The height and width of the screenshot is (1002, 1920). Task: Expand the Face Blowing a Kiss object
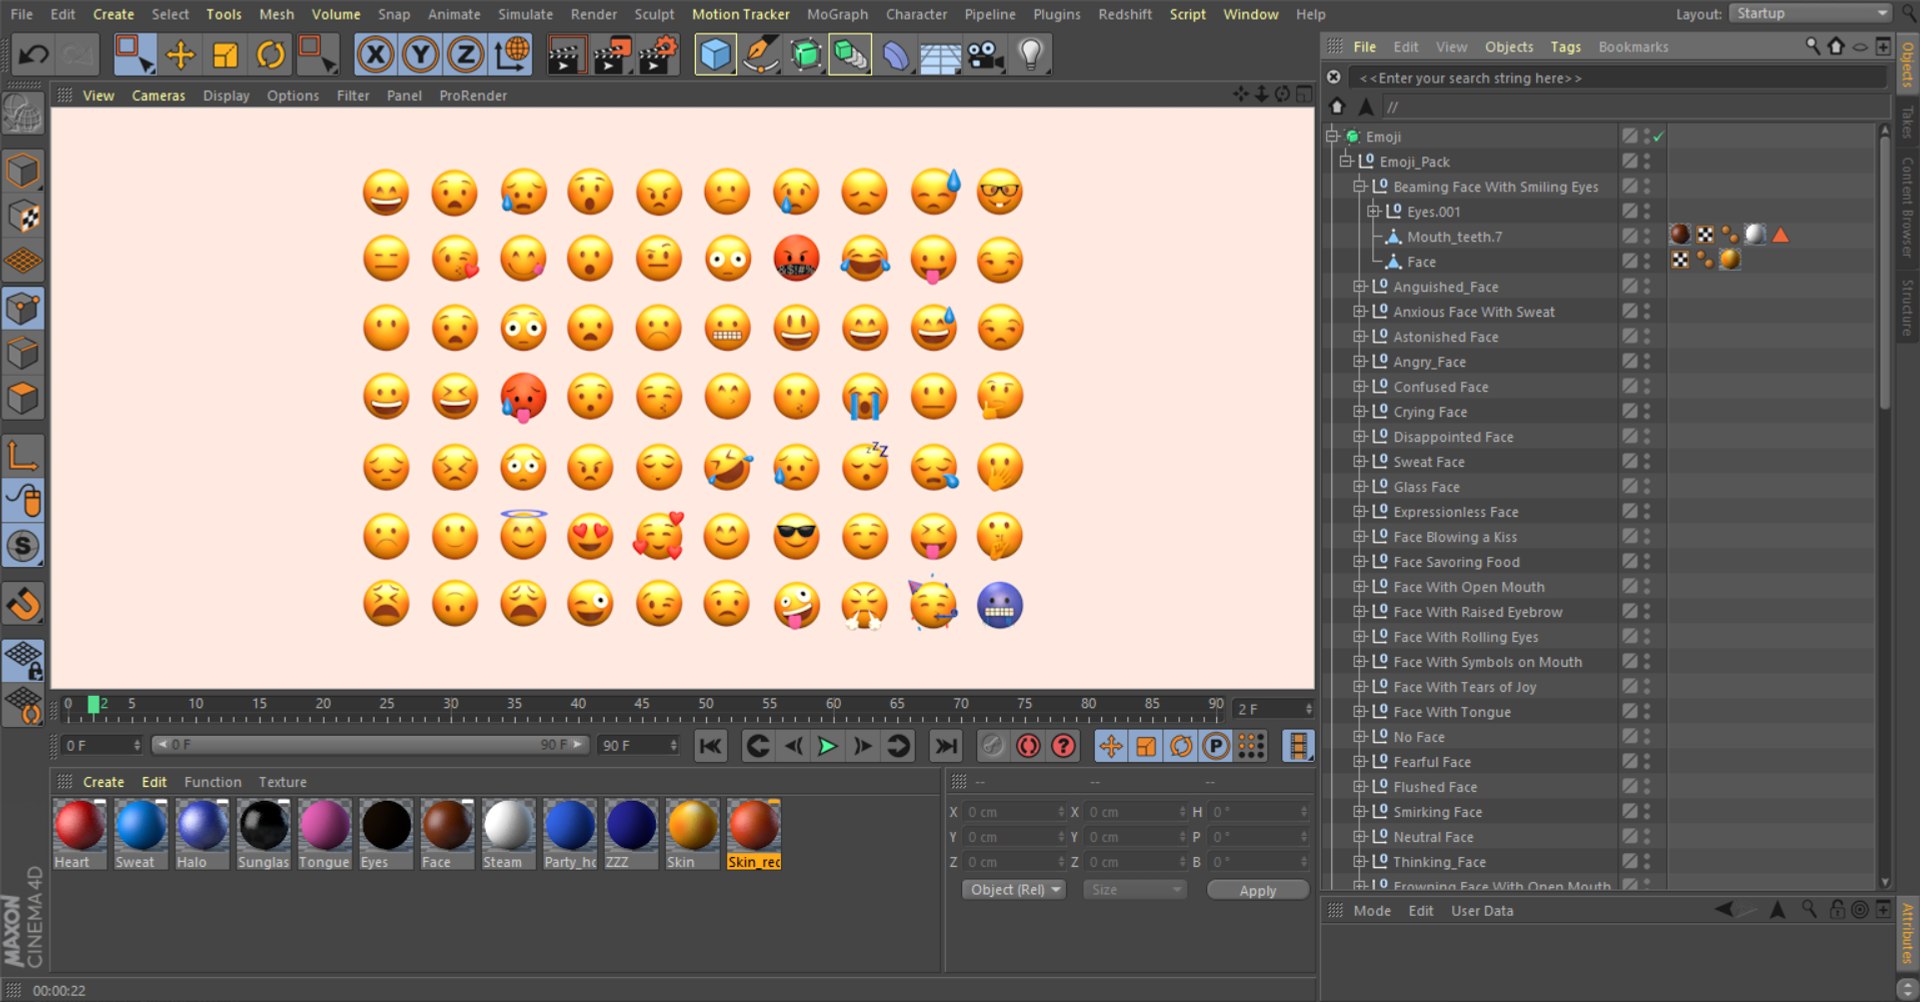coord(1360,536)
